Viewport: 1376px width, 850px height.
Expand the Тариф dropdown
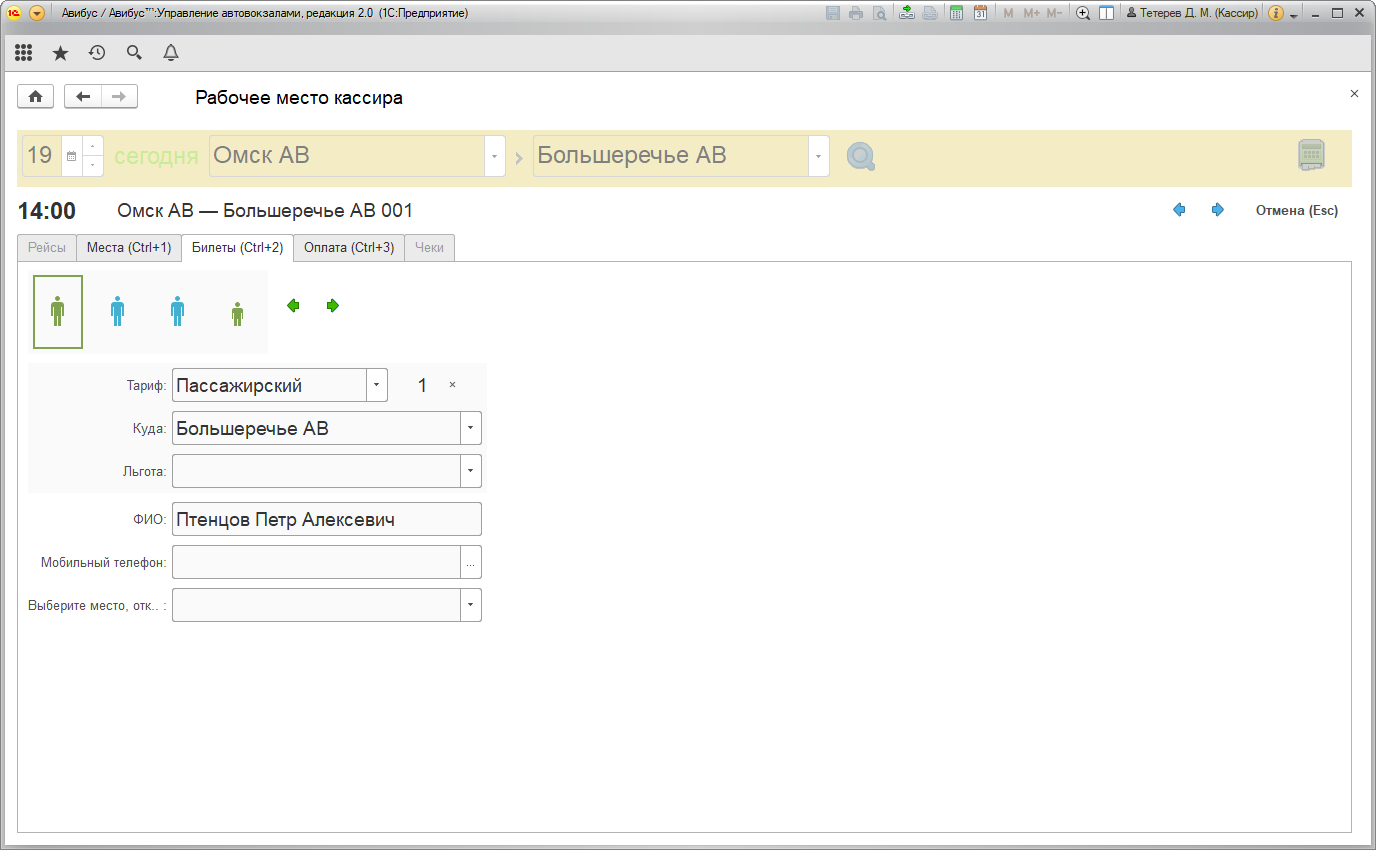coord(377,385)
